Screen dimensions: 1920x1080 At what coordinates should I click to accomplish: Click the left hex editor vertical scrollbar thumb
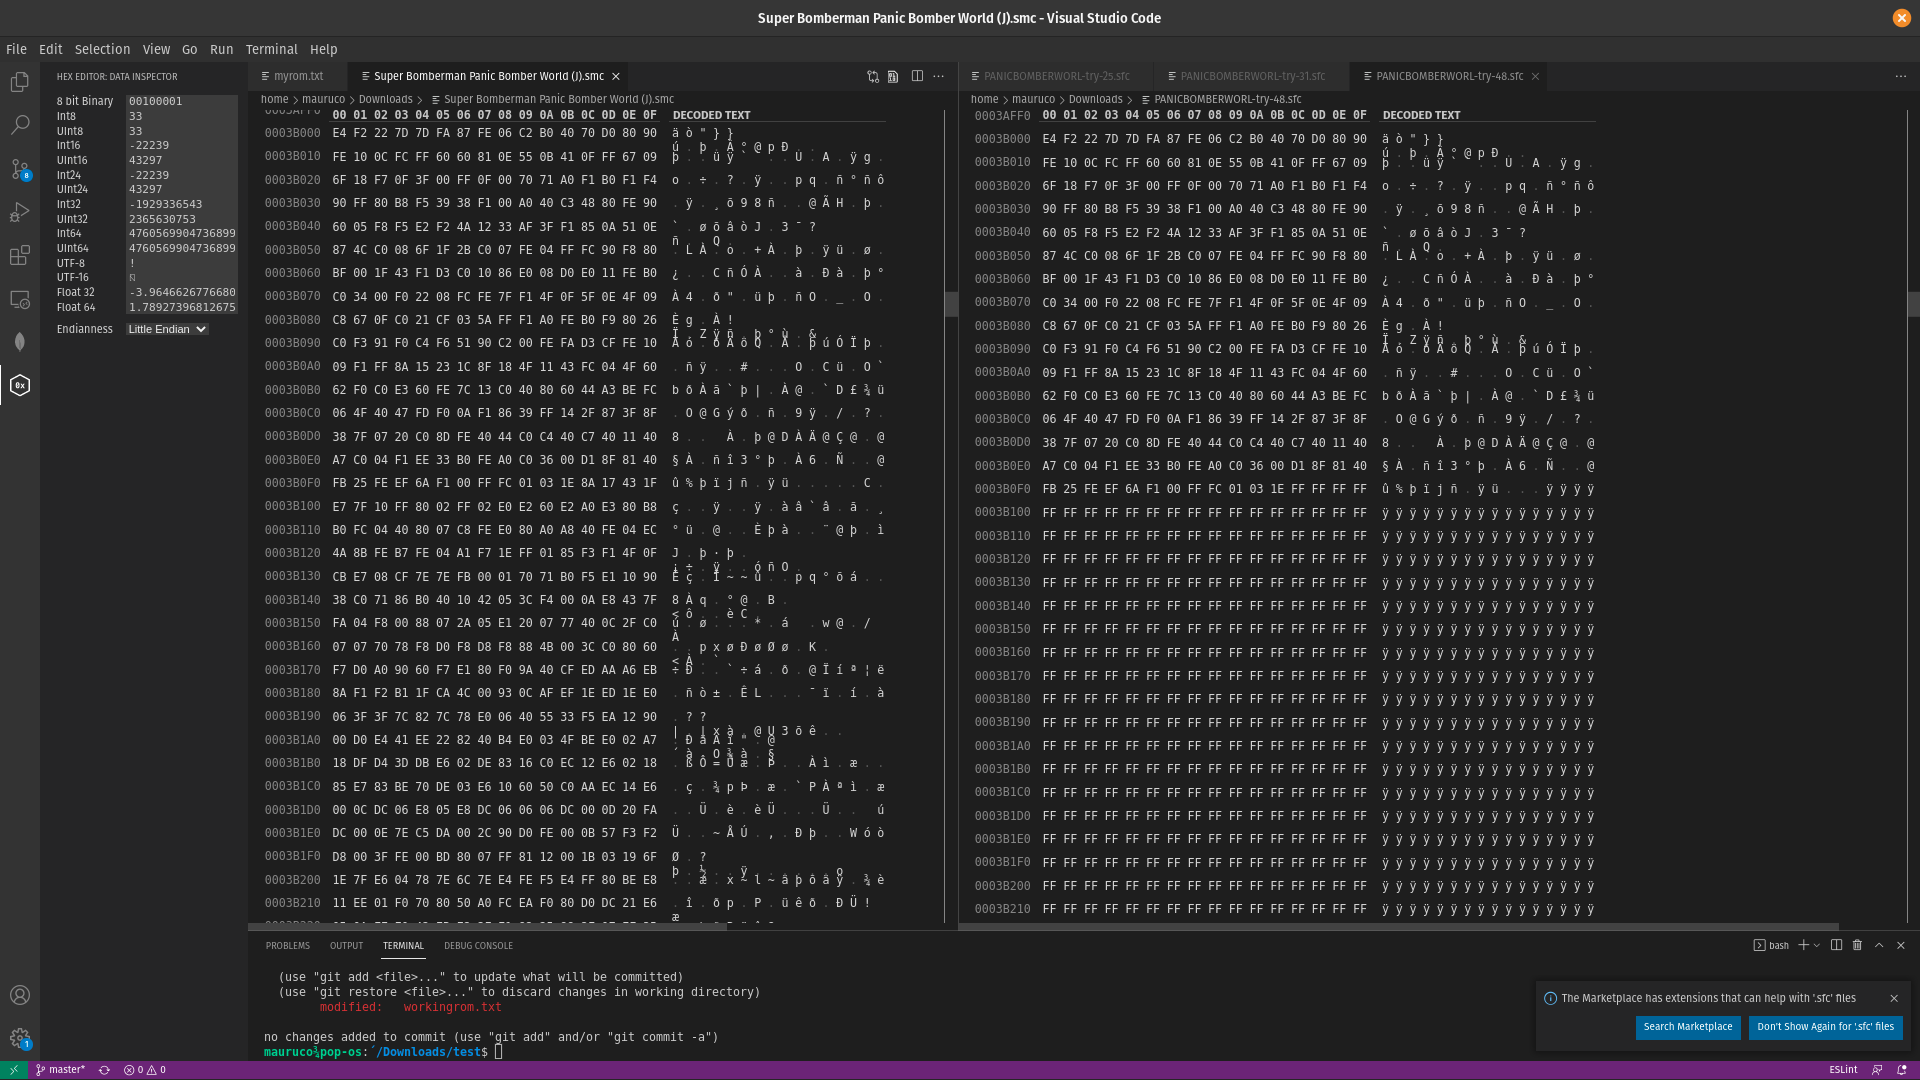(x=951, y=304)
